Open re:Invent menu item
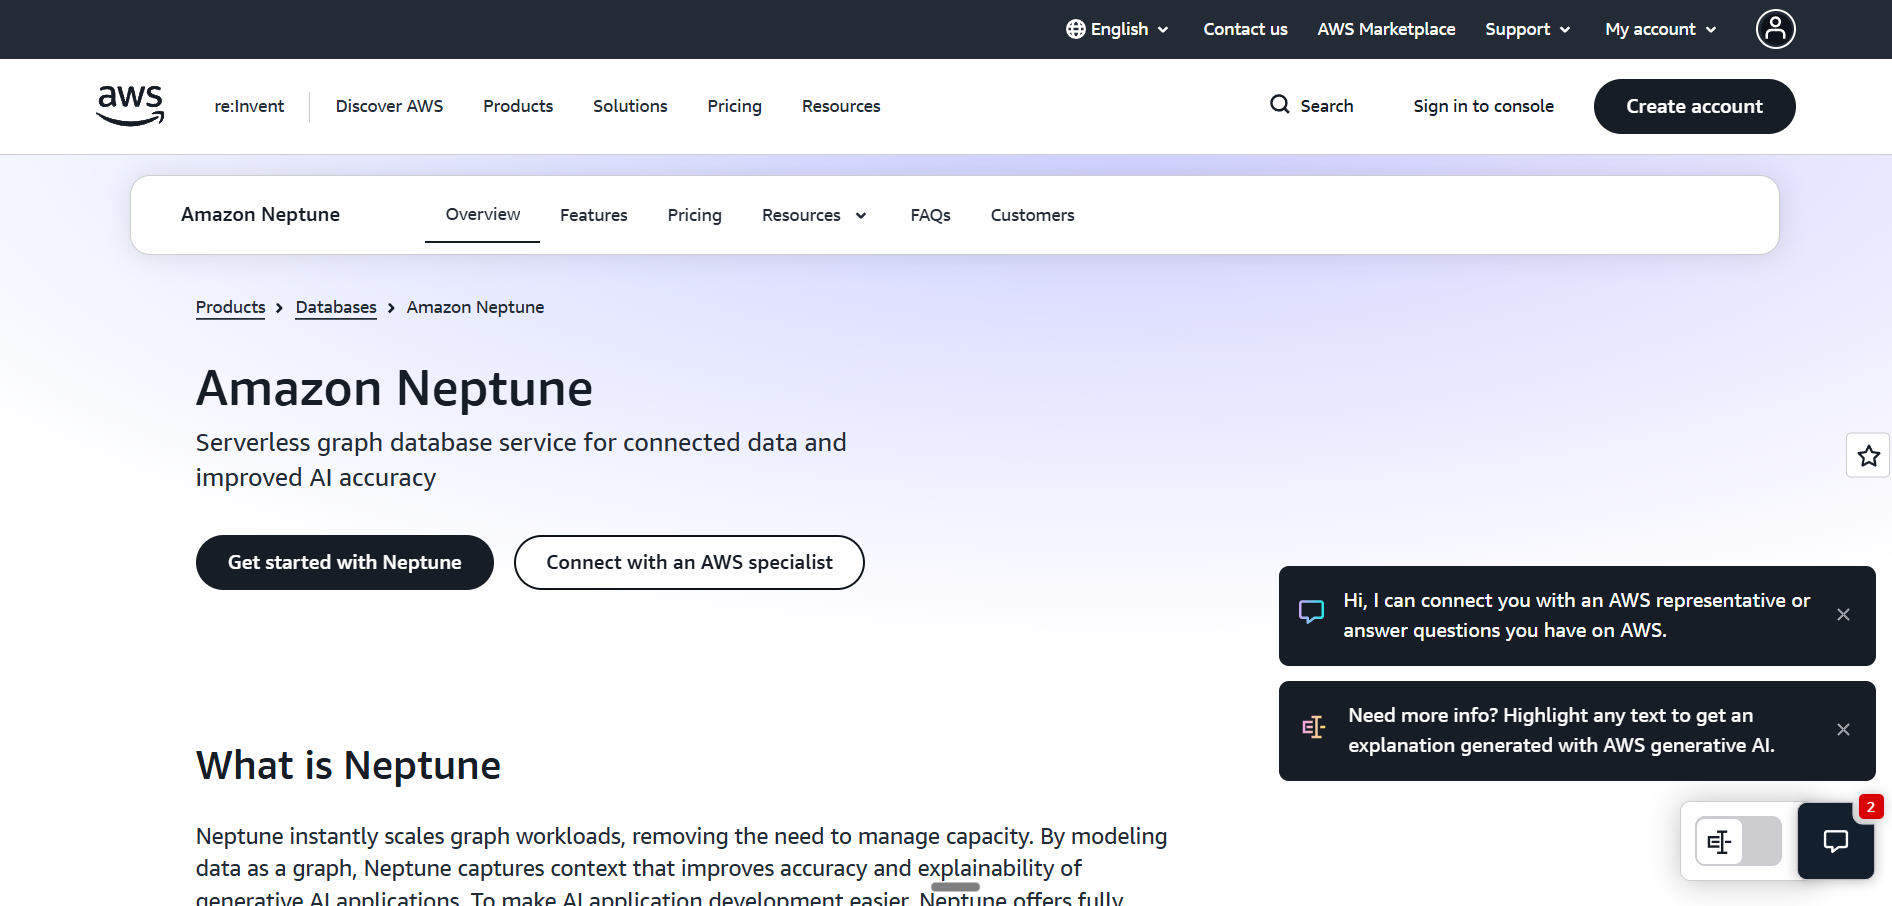 coord(249,106)
